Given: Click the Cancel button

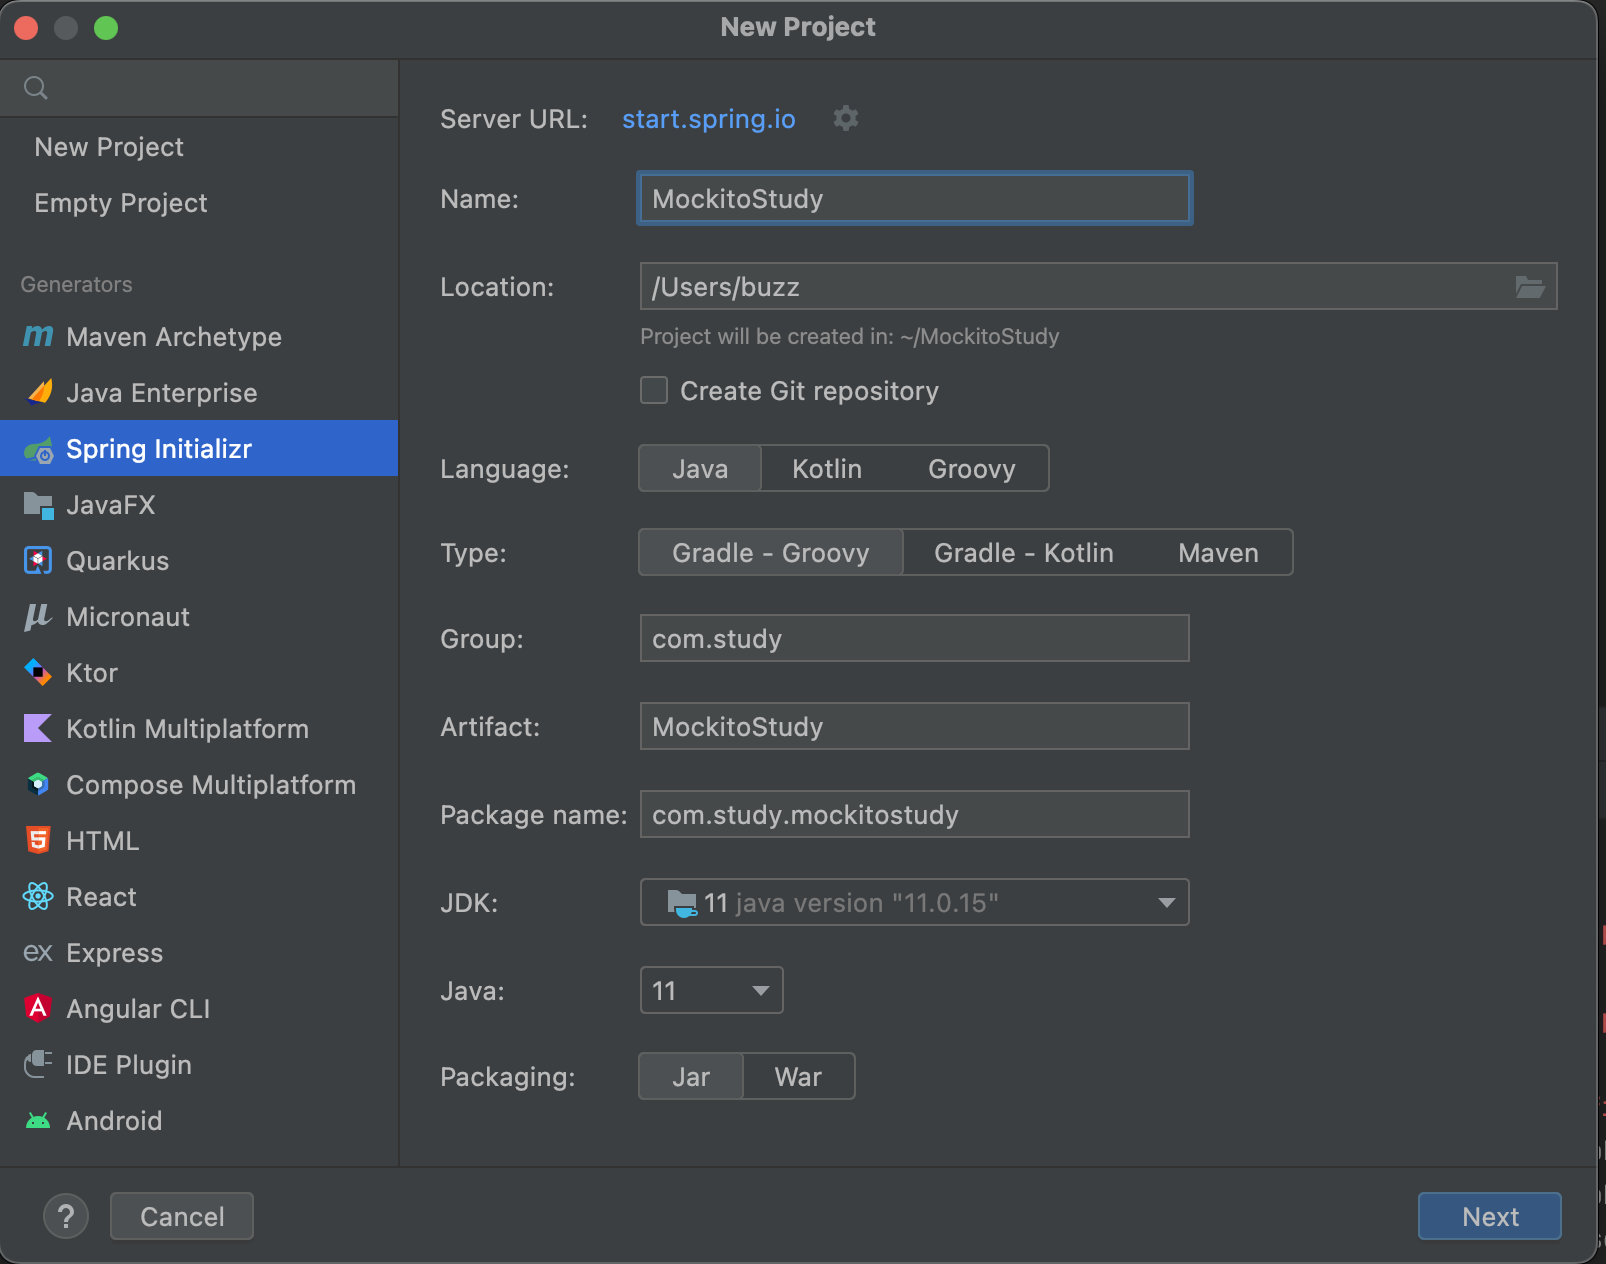Looking at the screenshot, I should coord(182,1216).
